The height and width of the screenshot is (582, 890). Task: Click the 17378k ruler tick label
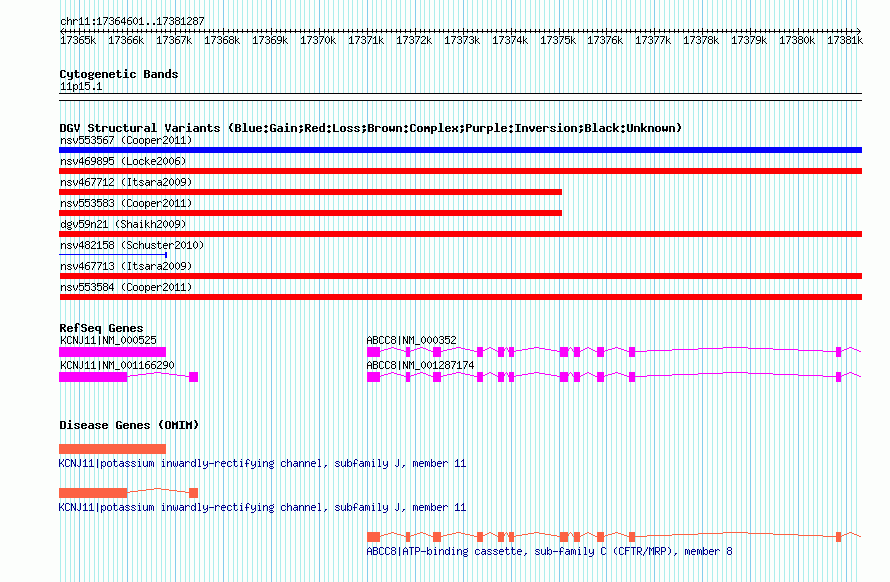701,40
